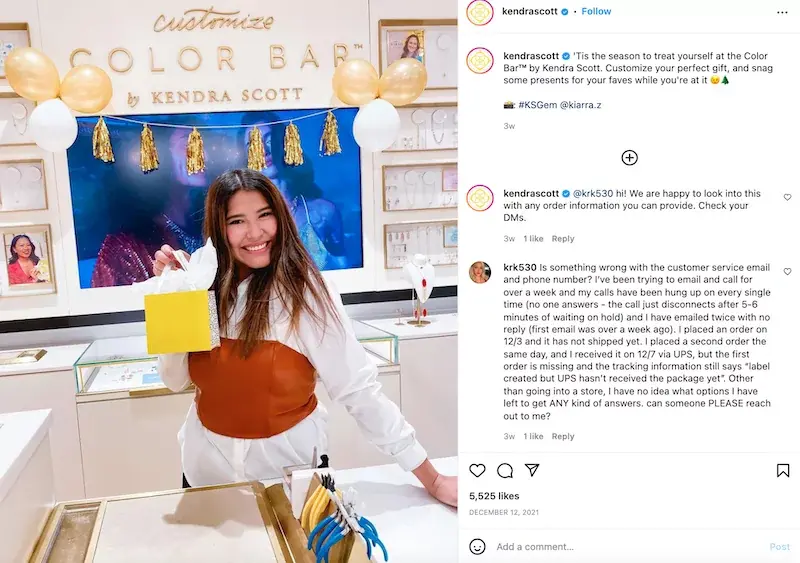
Task: View the 5,525 likes list
Action: pos(494,496)
